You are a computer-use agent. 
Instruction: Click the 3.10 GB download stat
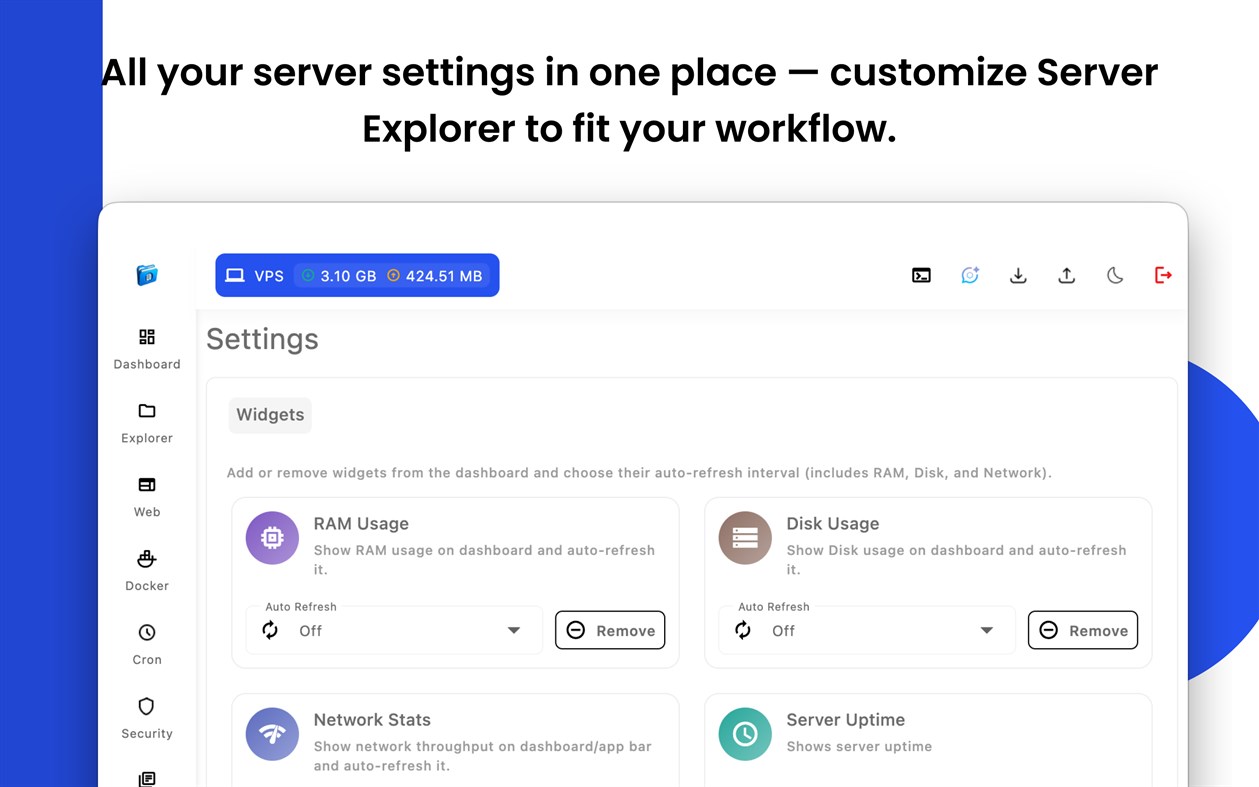[338, 276]
